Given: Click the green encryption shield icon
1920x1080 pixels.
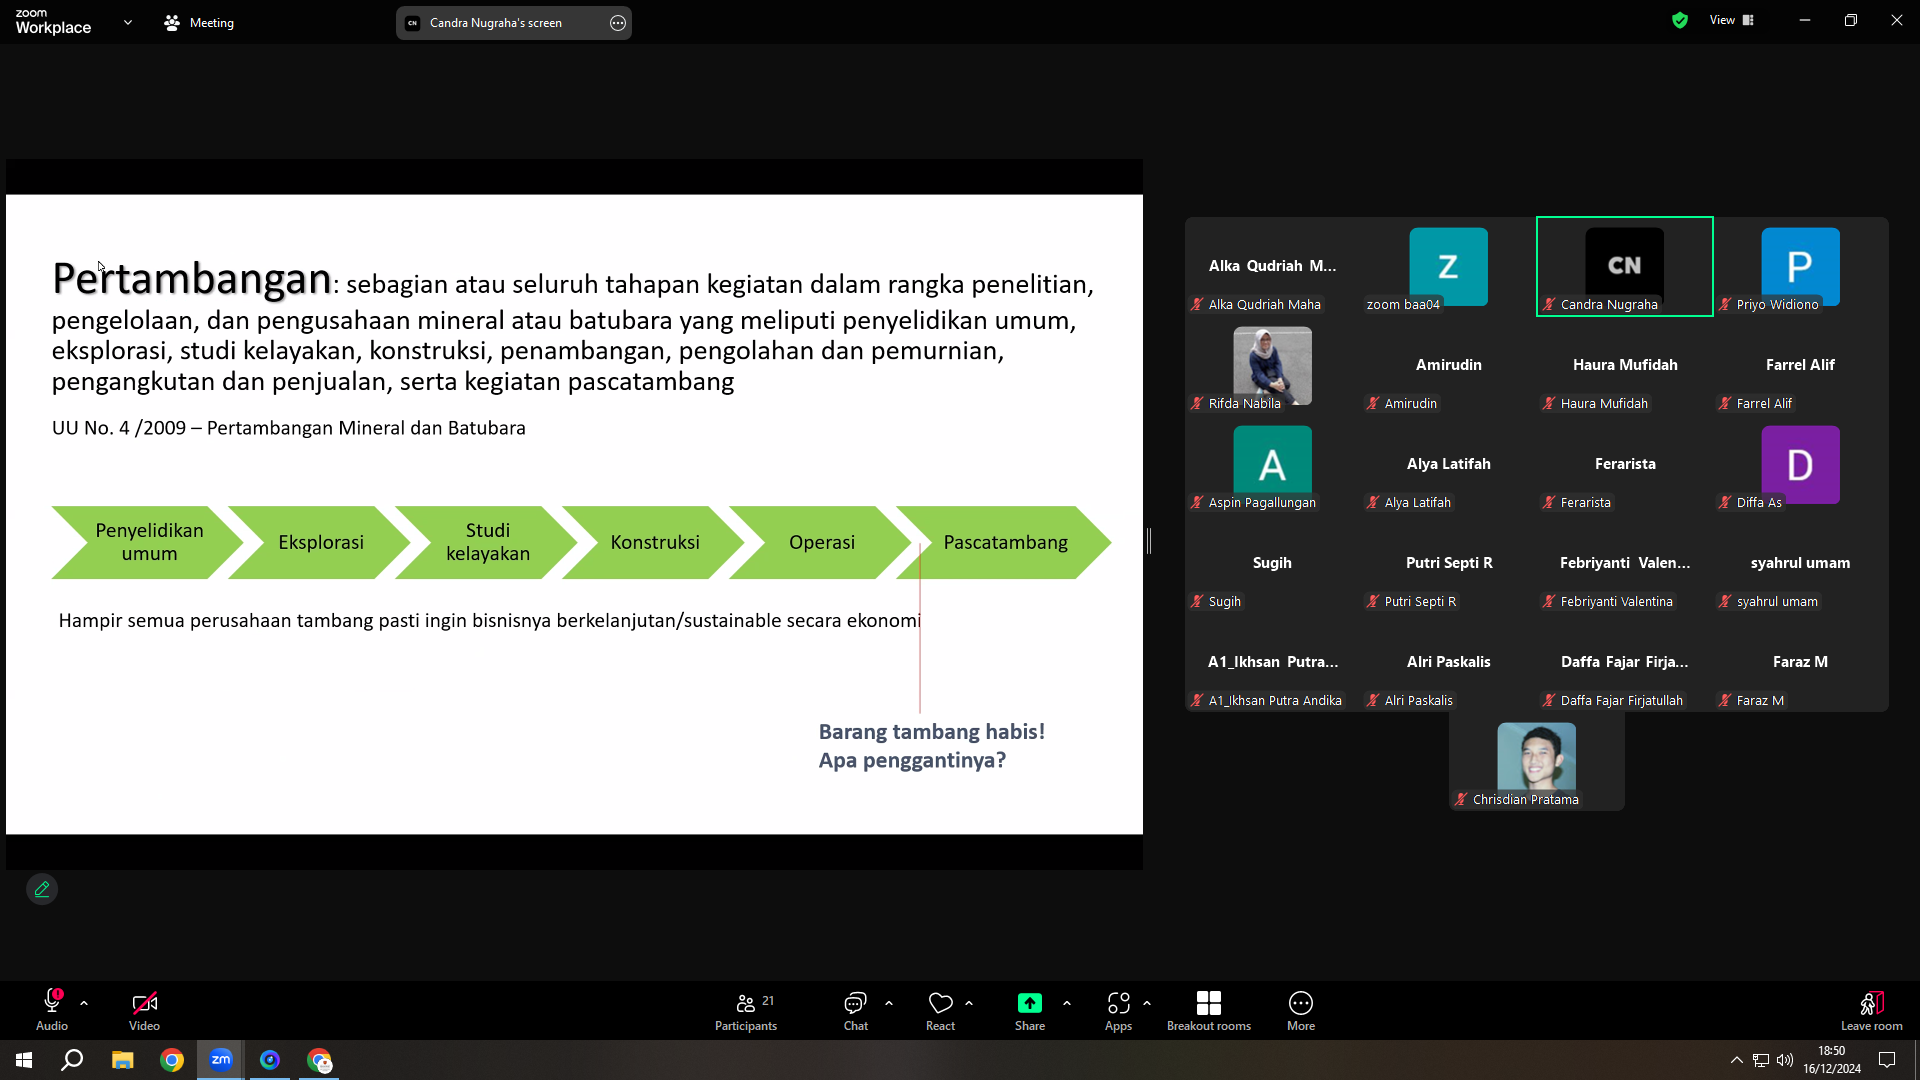Looking at the screenshot, I should point(1680,20).
